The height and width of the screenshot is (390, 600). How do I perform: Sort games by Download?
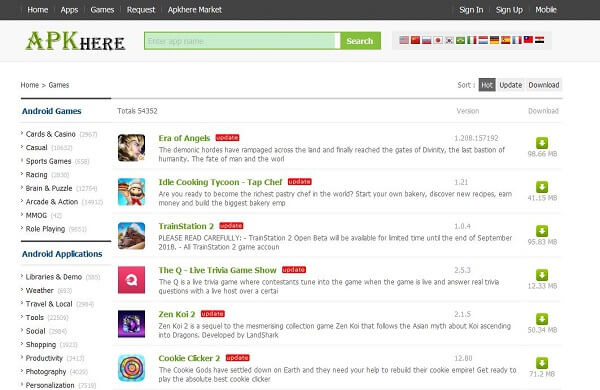(544, 85)
